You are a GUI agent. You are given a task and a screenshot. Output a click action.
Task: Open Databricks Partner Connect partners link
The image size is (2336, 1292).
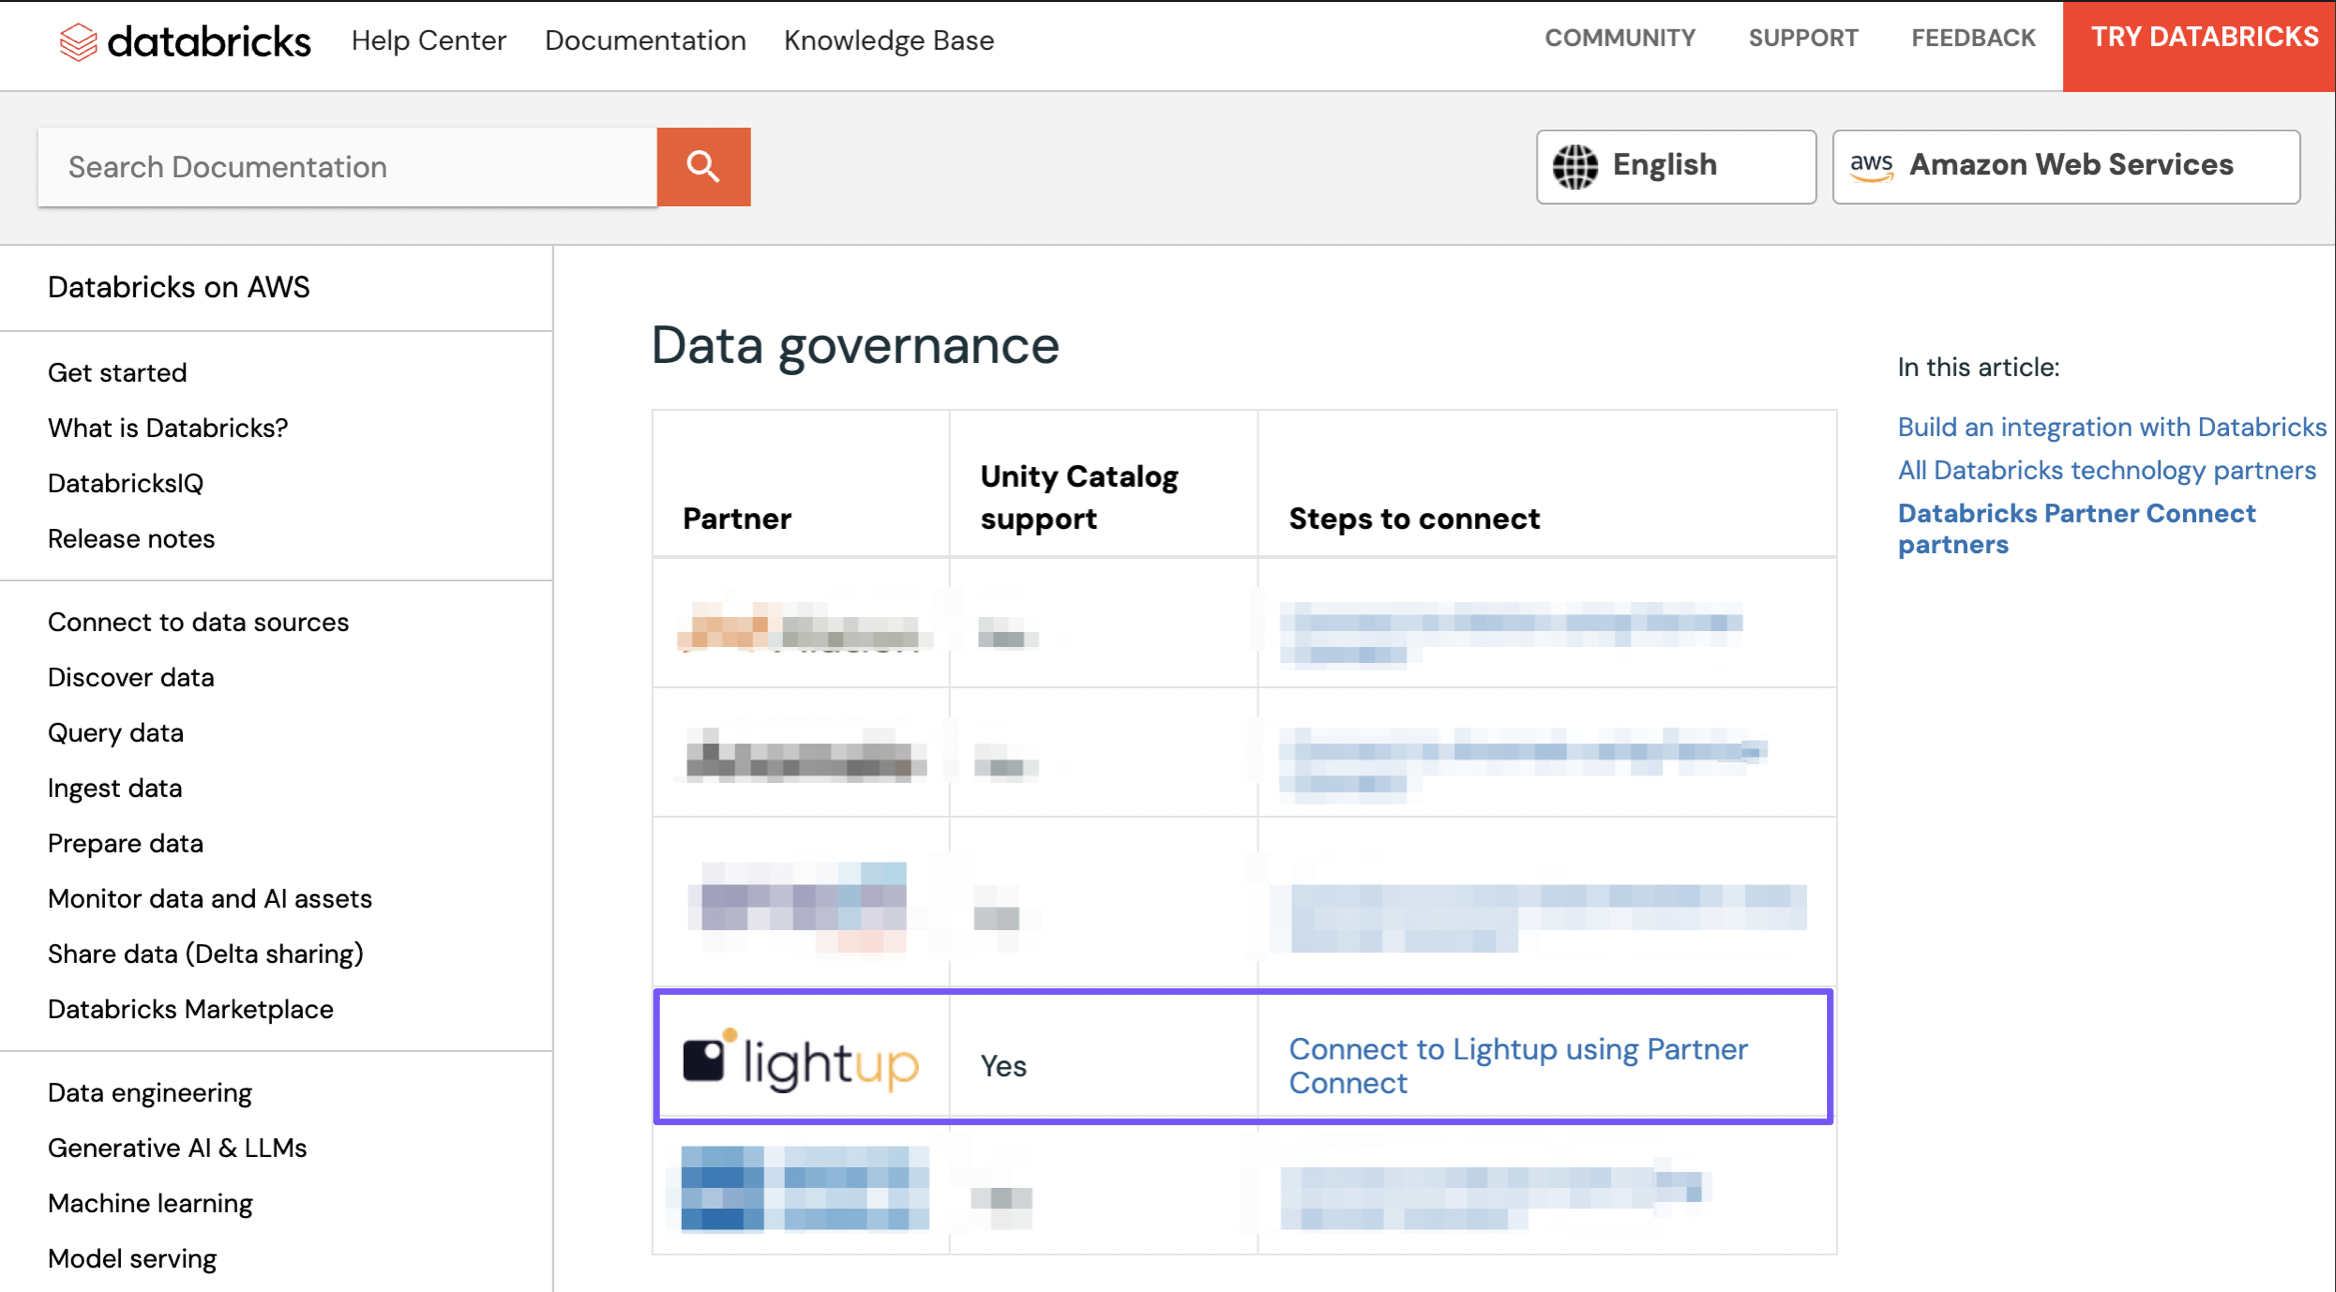[2076, 528]
